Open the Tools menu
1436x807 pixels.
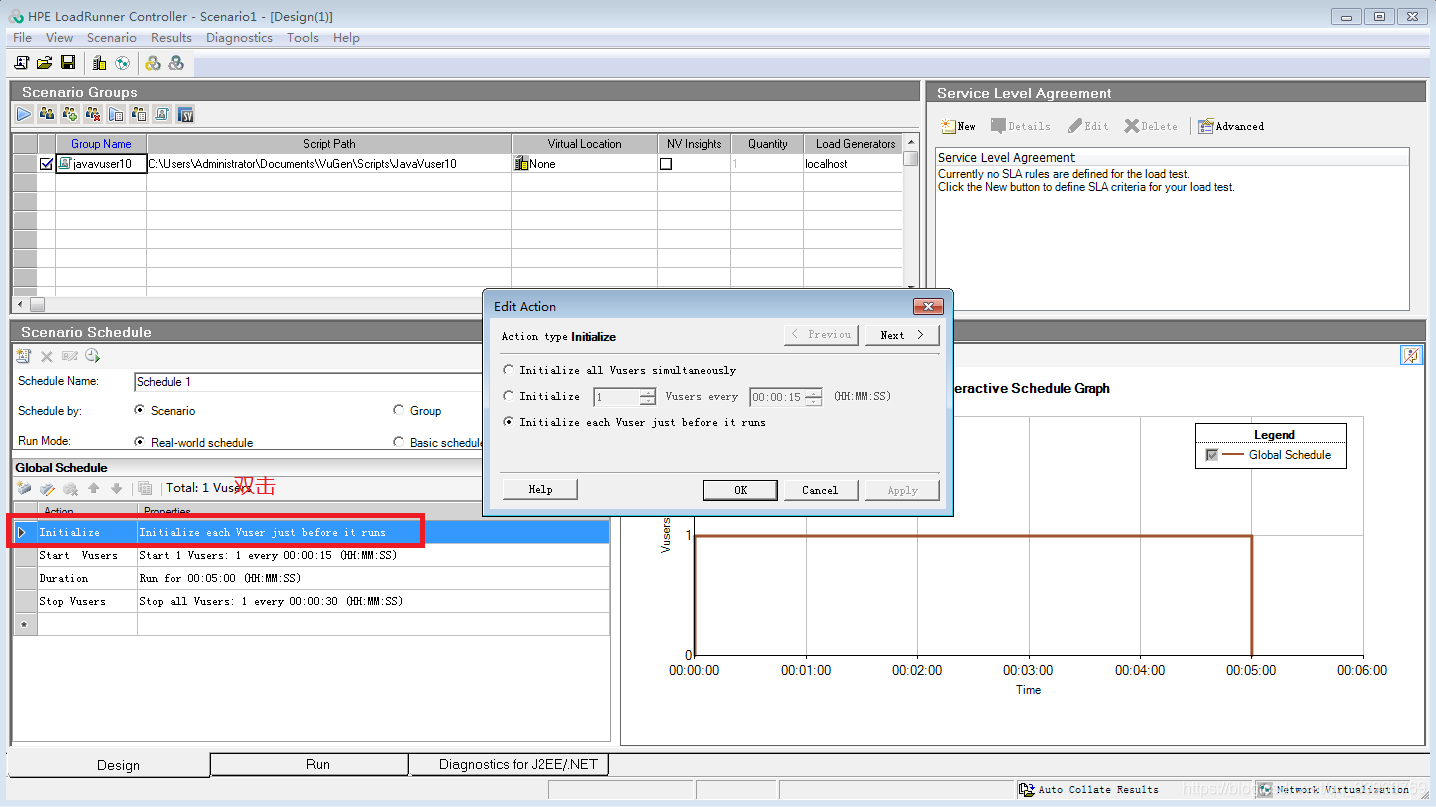pyautogui.click(x=302, y=38)
